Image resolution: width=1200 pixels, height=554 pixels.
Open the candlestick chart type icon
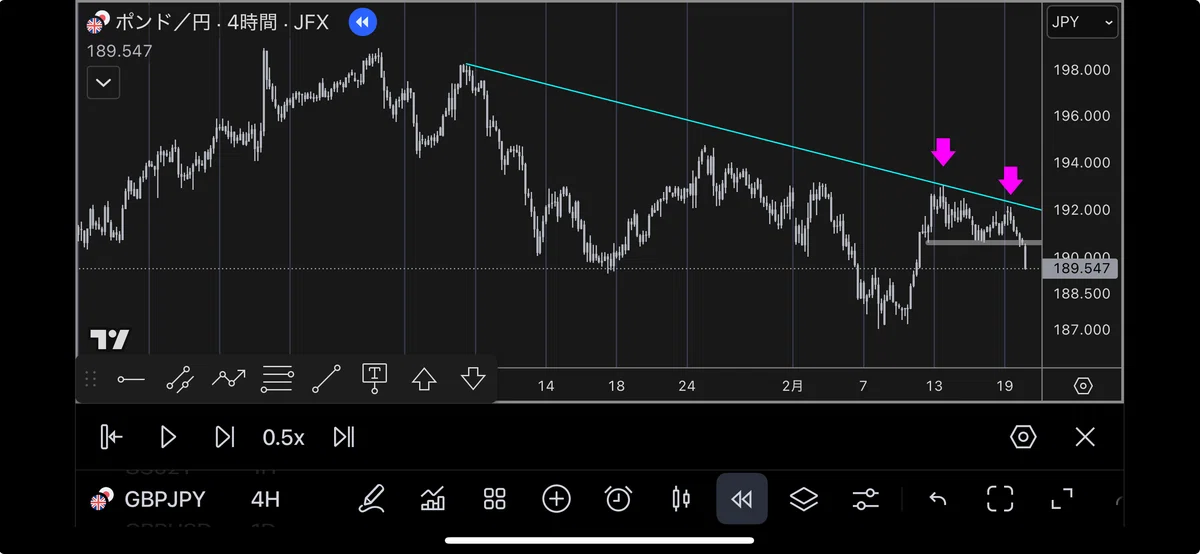click(x=680, y=498)
